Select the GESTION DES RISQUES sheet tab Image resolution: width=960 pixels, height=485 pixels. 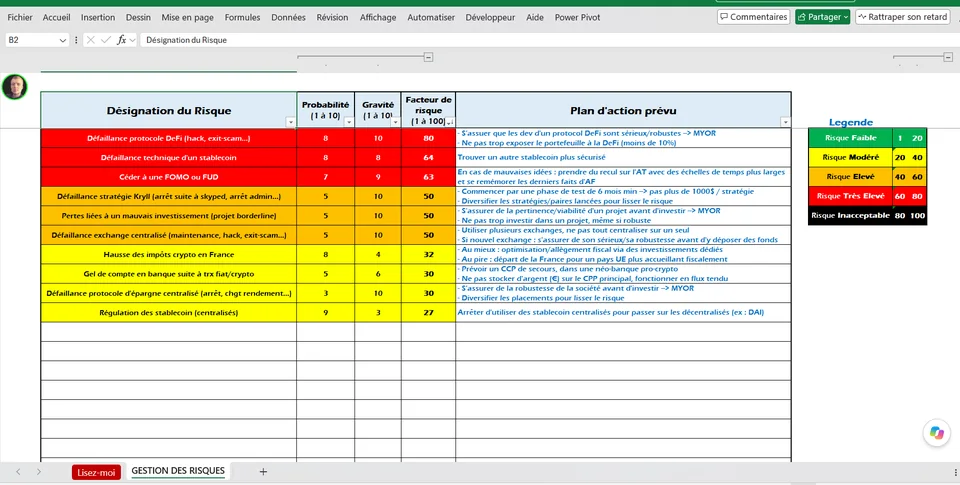[x=178, y=471]
